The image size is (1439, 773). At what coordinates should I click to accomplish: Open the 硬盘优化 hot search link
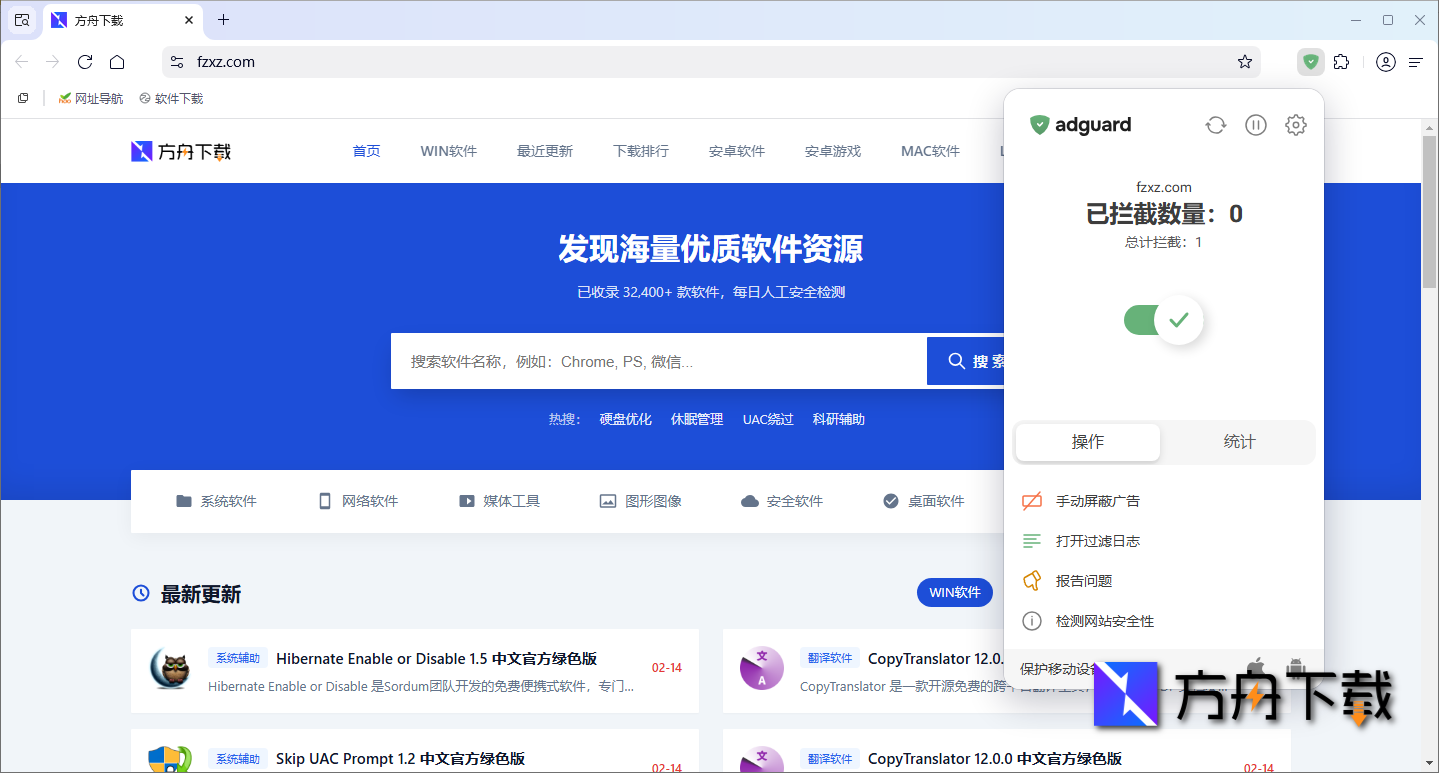624,419
